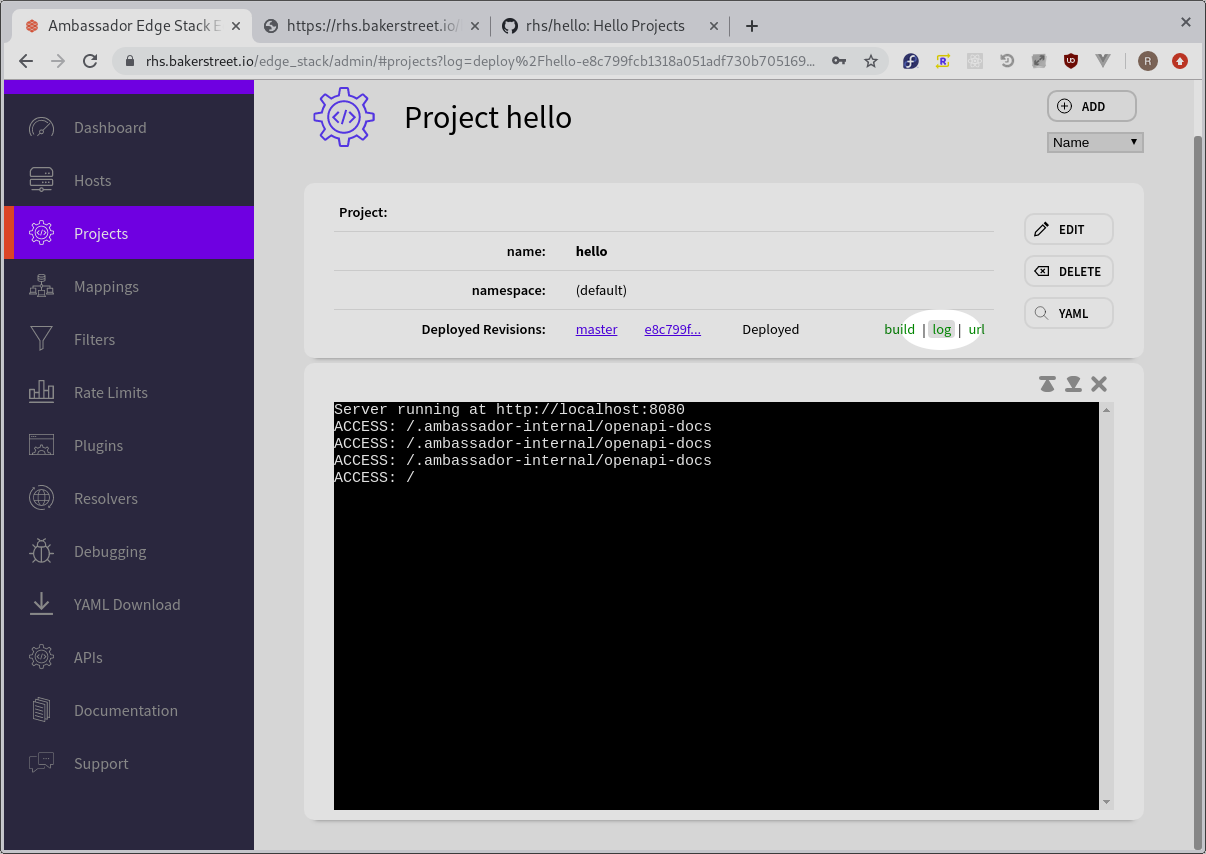Reload the page

click(90, 61)
